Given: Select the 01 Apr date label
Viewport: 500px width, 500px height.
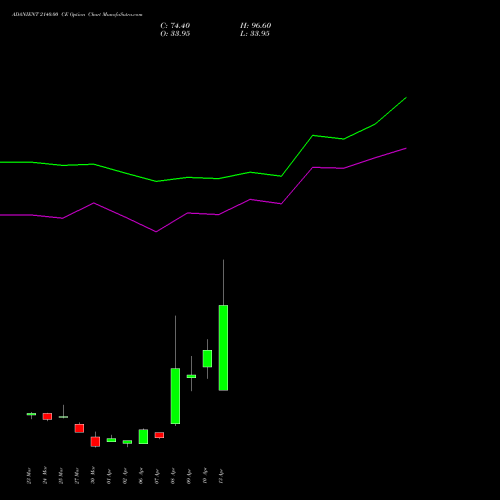Looking at the screenshot, I should point(109,476).
